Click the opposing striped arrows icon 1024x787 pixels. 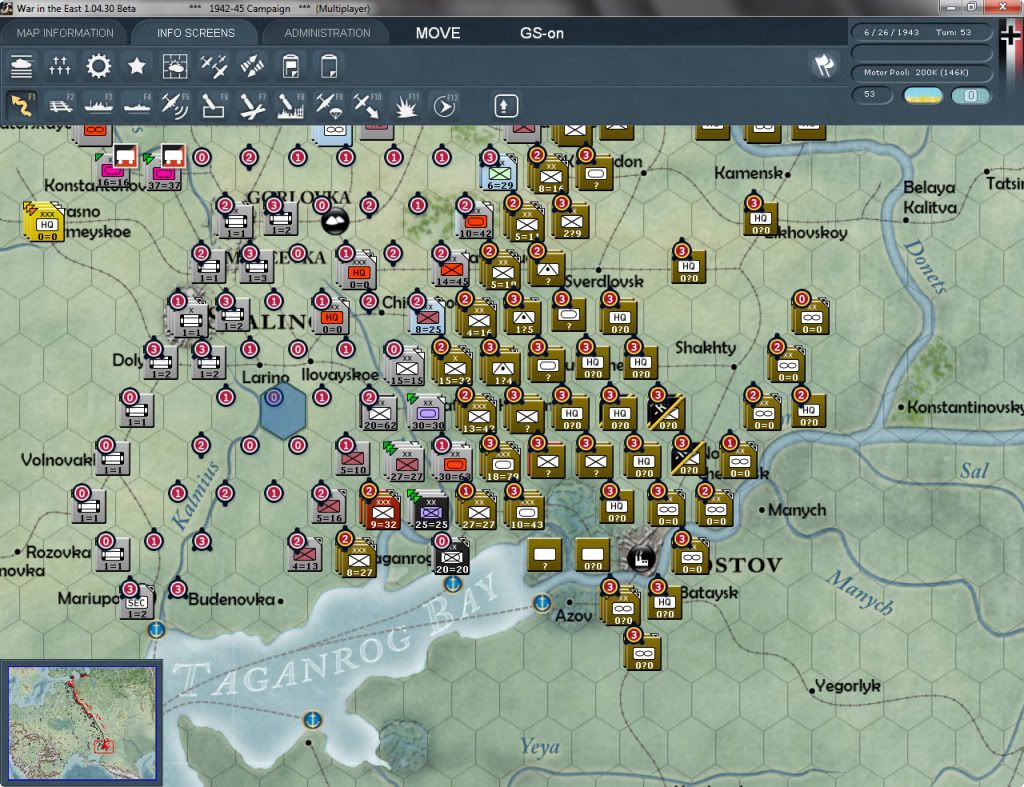[x=252, y=66]
